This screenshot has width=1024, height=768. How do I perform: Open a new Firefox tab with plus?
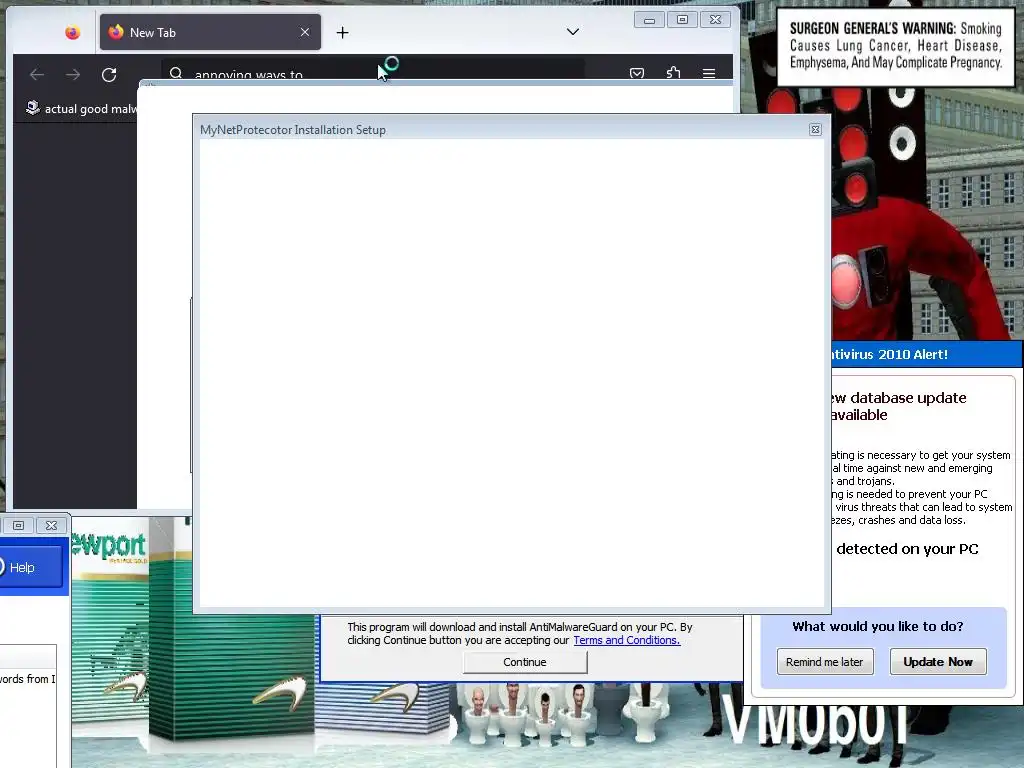342,33
